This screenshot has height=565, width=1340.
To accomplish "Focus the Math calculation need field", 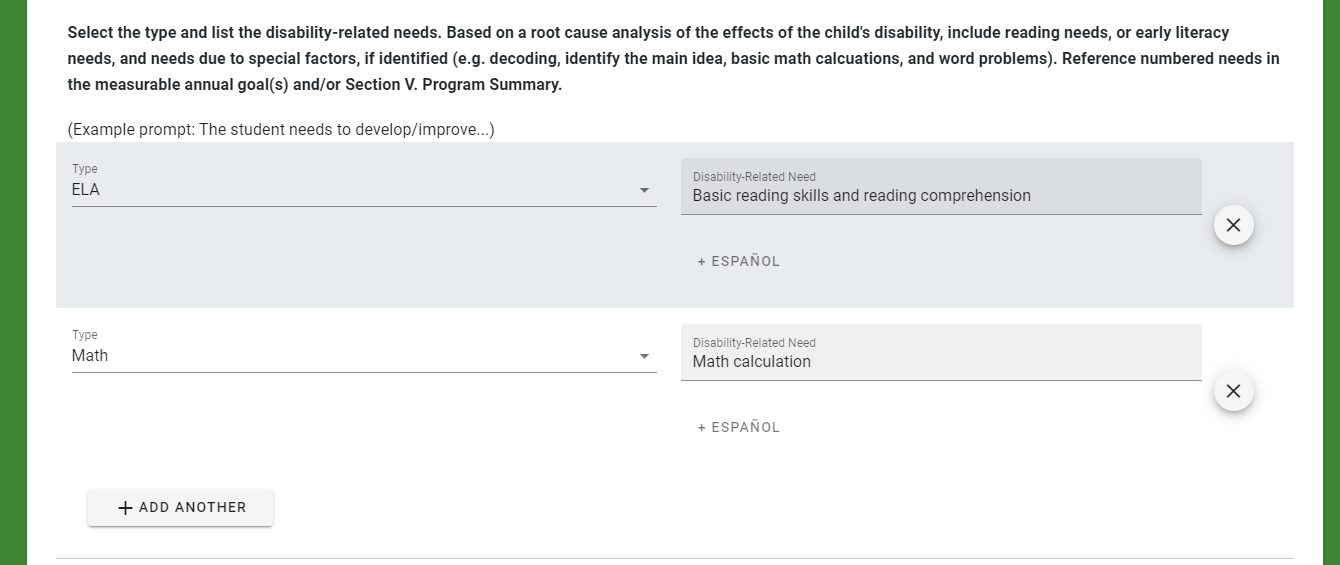I will click(x=941, y=352).
